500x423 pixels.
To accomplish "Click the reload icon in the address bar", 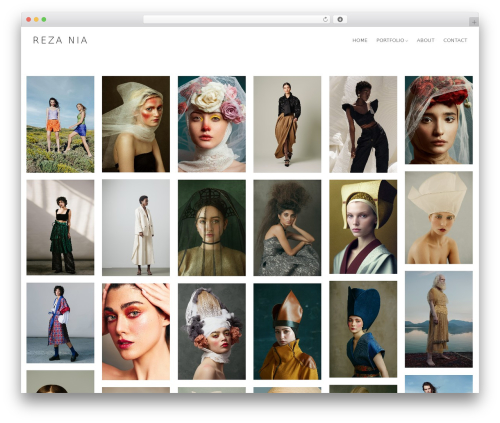I will click(x=325, y=20).
